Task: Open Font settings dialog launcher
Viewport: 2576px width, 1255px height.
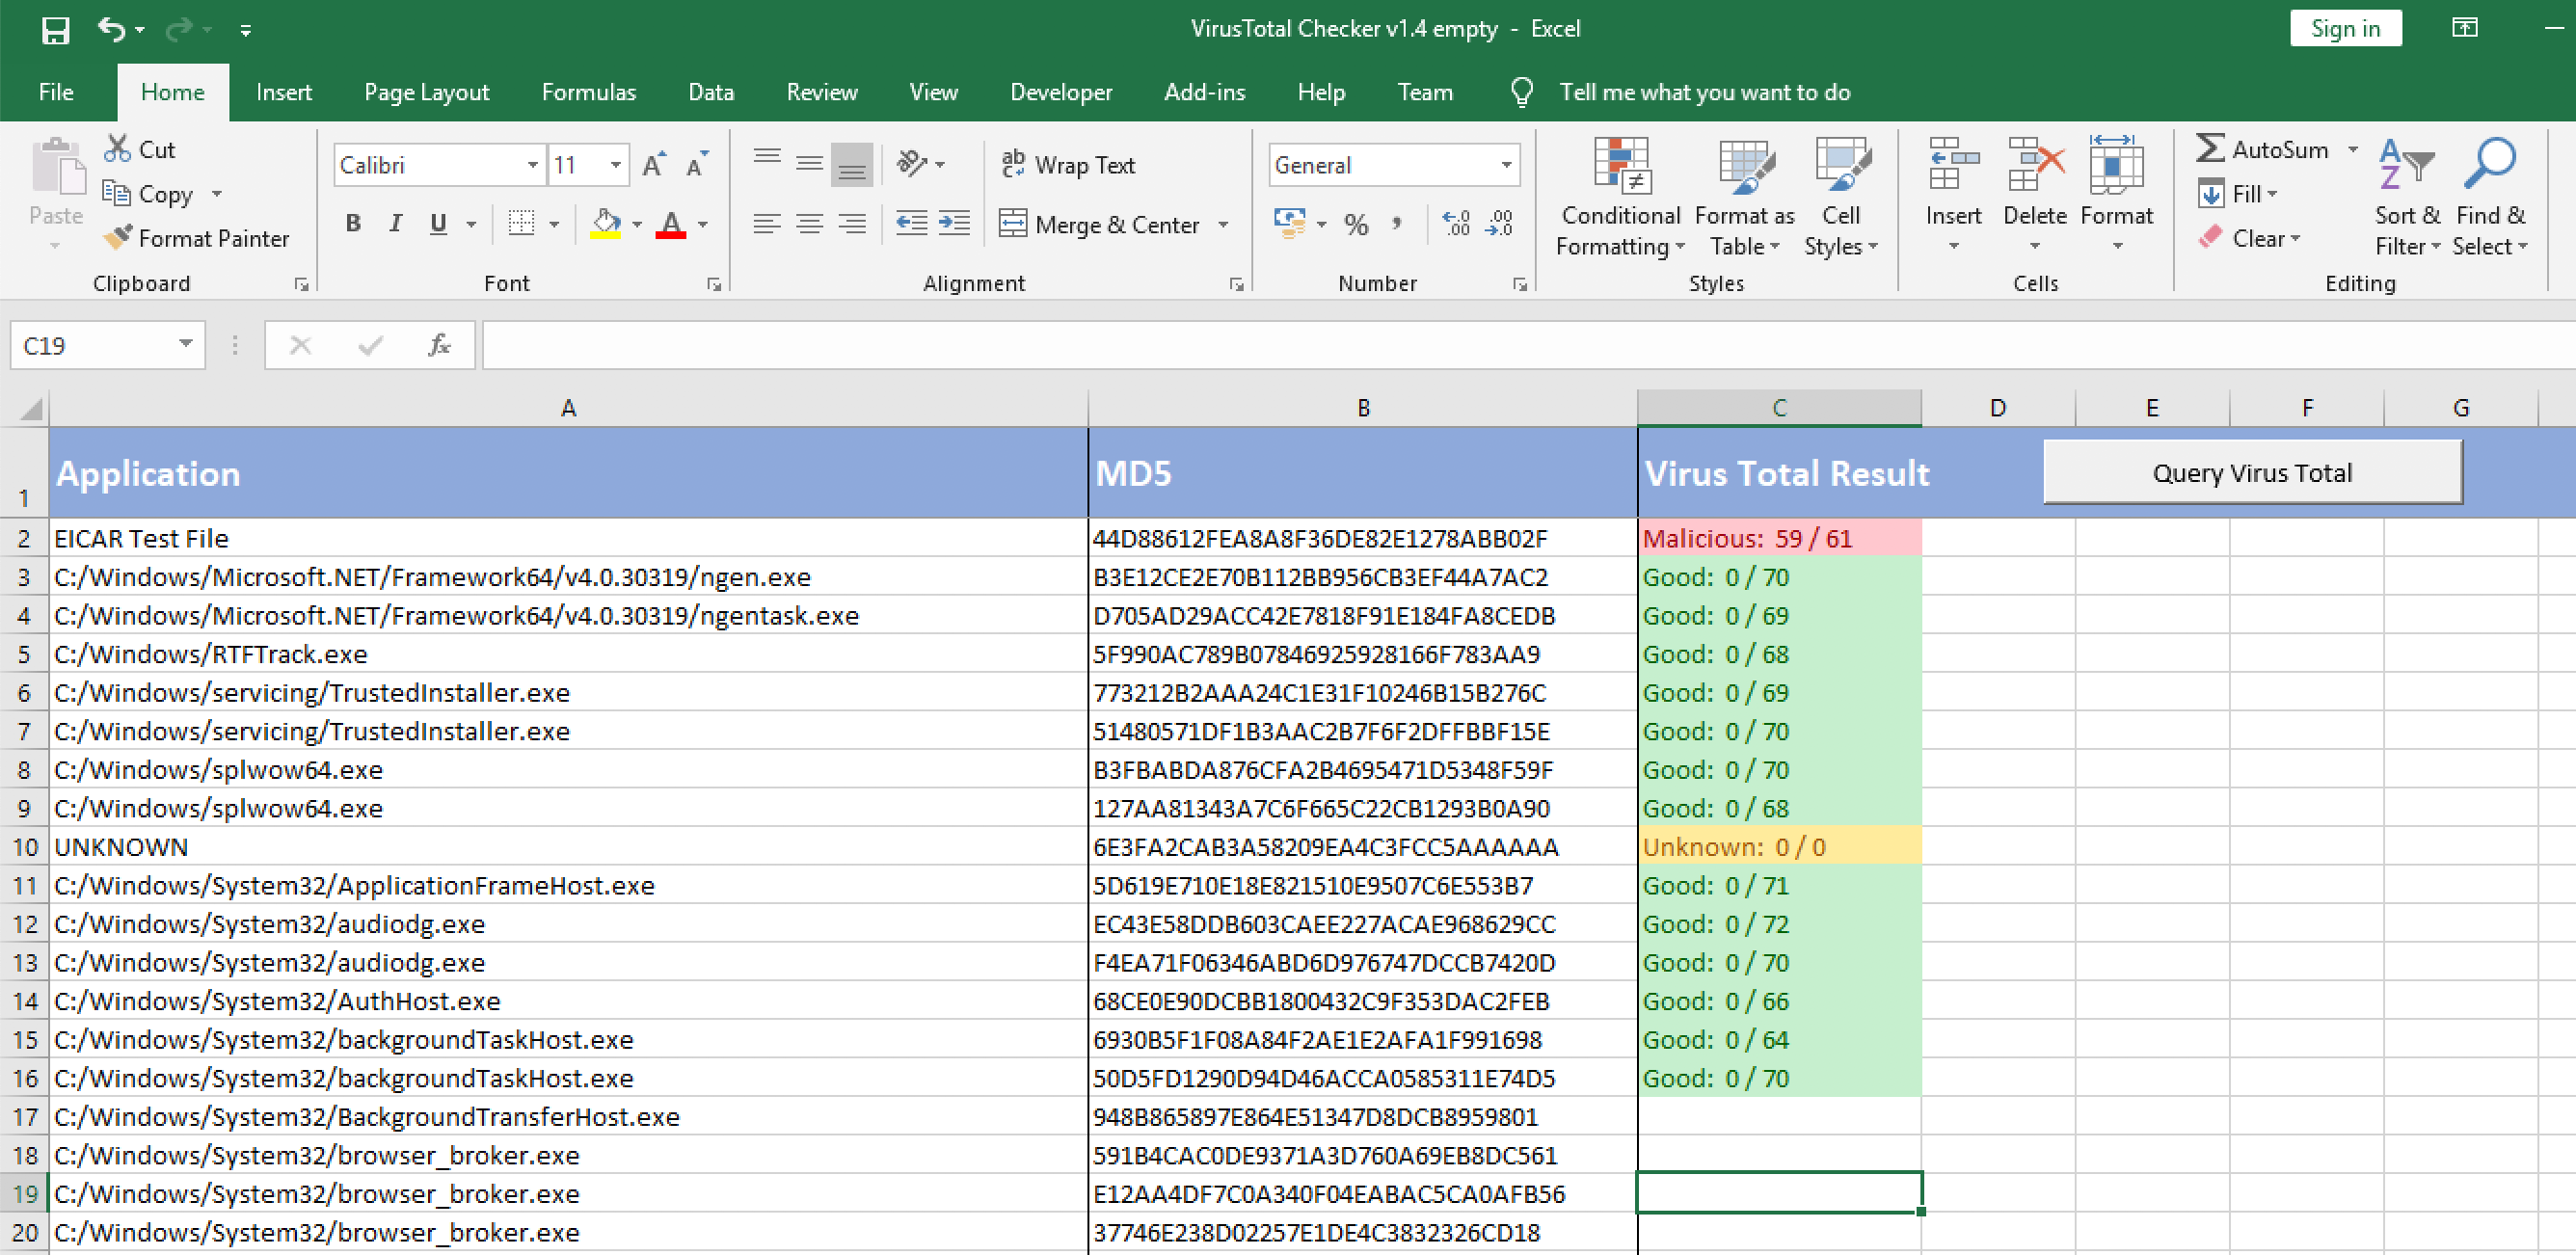Action: [x=713, y=284]
